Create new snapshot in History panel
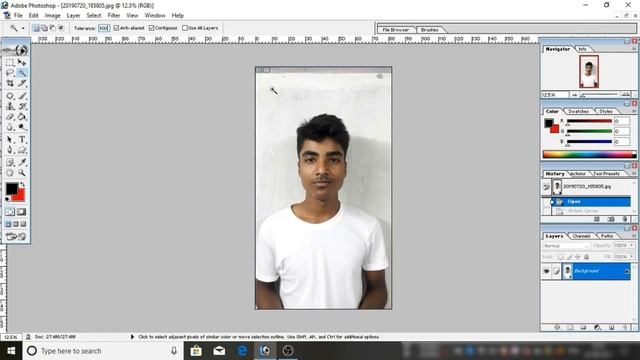 click(611, 219)
